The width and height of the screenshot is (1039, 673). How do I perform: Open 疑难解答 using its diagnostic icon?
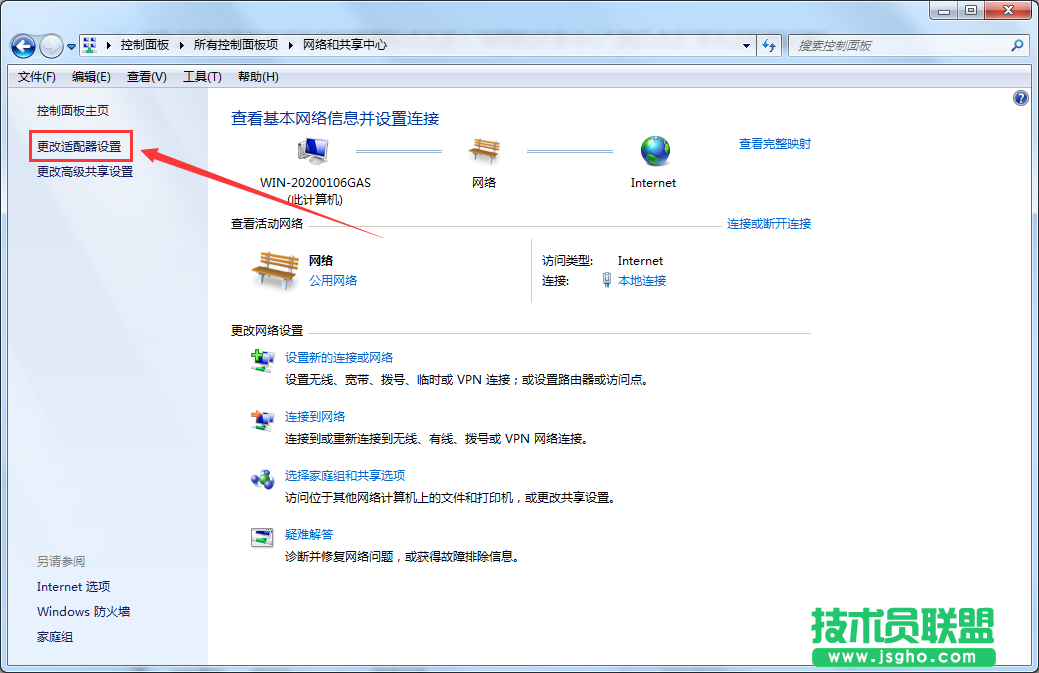pyautogui.click(x=261, y=539)
